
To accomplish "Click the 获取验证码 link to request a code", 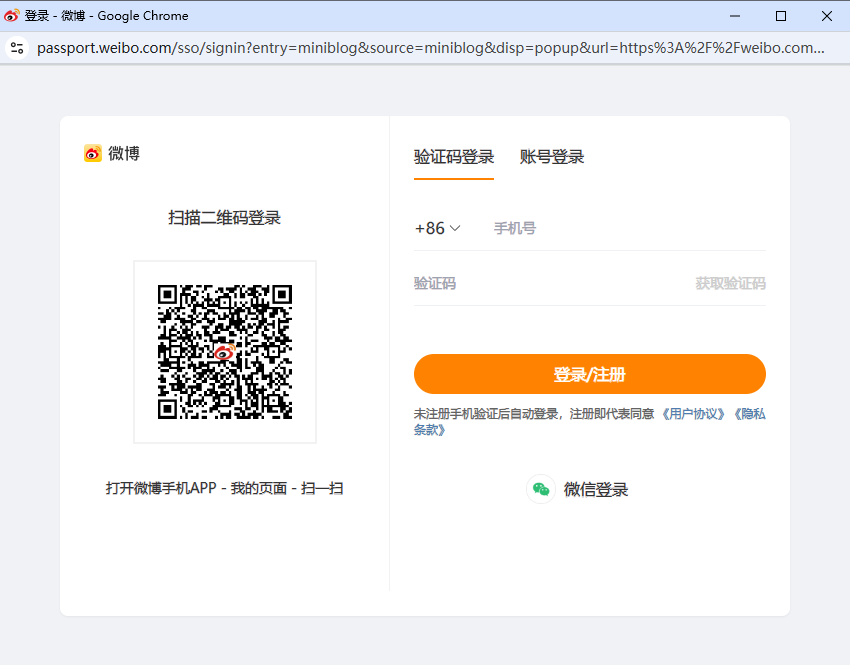I will 728,283.
